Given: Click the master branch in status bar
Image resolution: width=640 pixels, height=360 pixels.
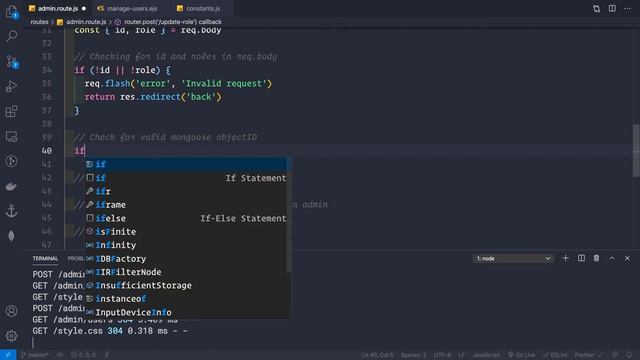Looking at the screenshot, I should point(34,355).
